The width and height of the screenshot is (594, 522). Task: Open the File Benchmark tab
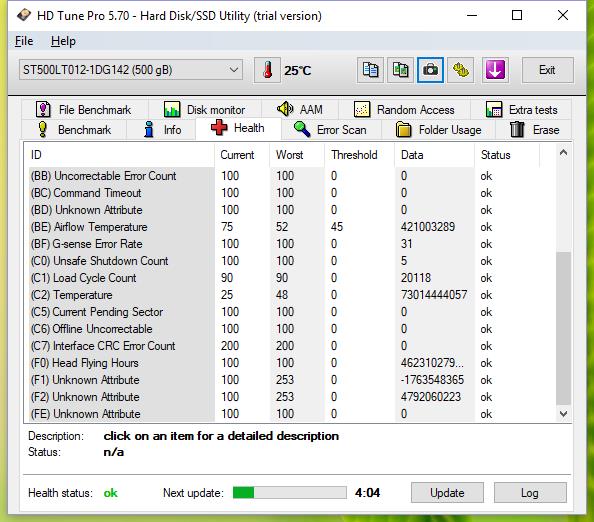pos(84,109)
